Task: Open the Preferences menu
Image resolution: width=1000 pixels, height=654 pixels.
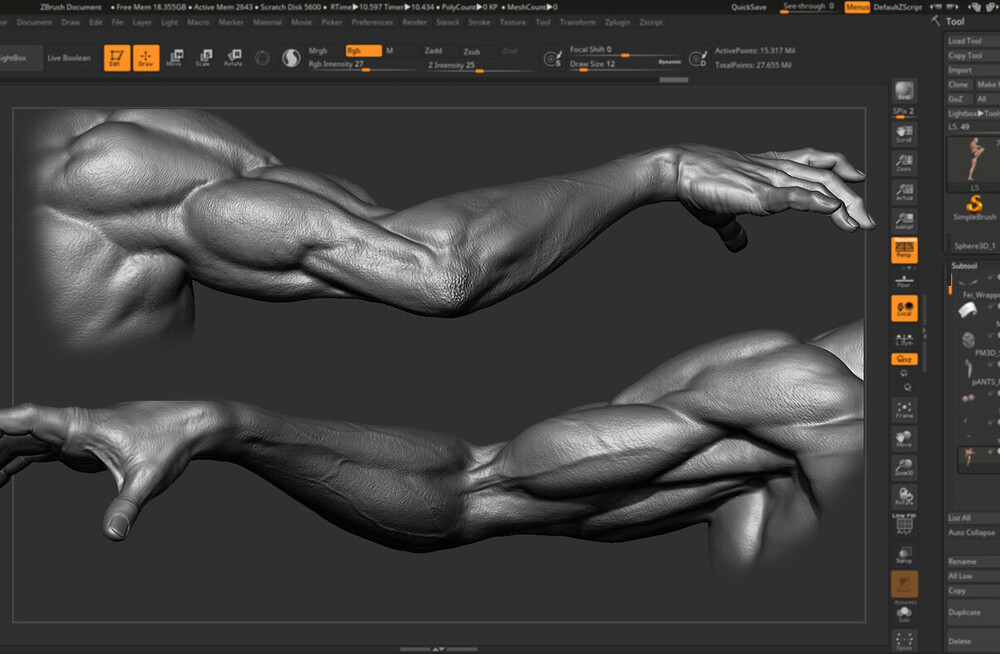Action: [372, 22]
